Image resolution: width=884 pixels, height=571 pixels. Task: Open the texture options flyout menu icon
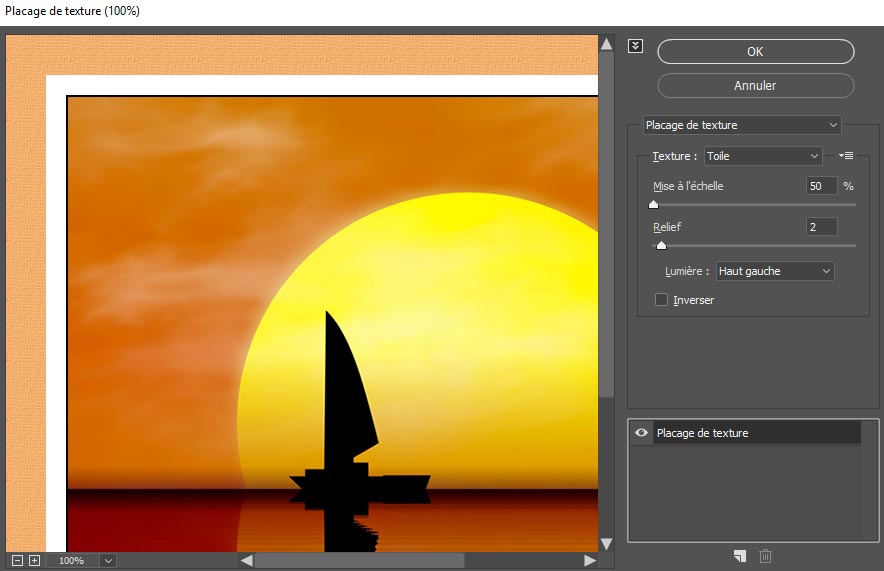(x=846, y=156)
